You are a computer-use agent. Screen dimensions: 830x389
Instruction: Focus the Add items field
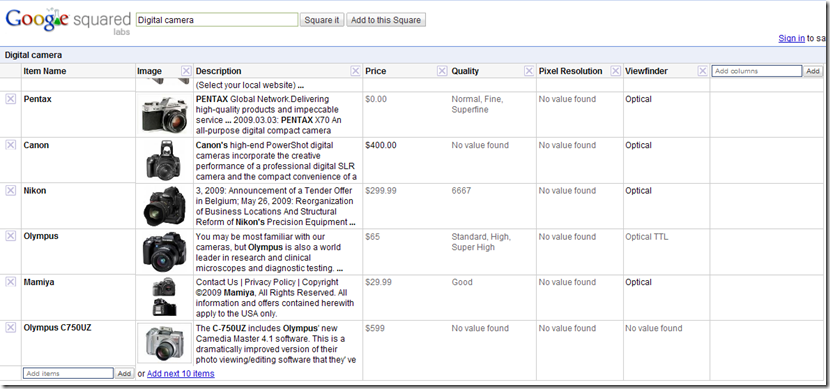(68, 374)
